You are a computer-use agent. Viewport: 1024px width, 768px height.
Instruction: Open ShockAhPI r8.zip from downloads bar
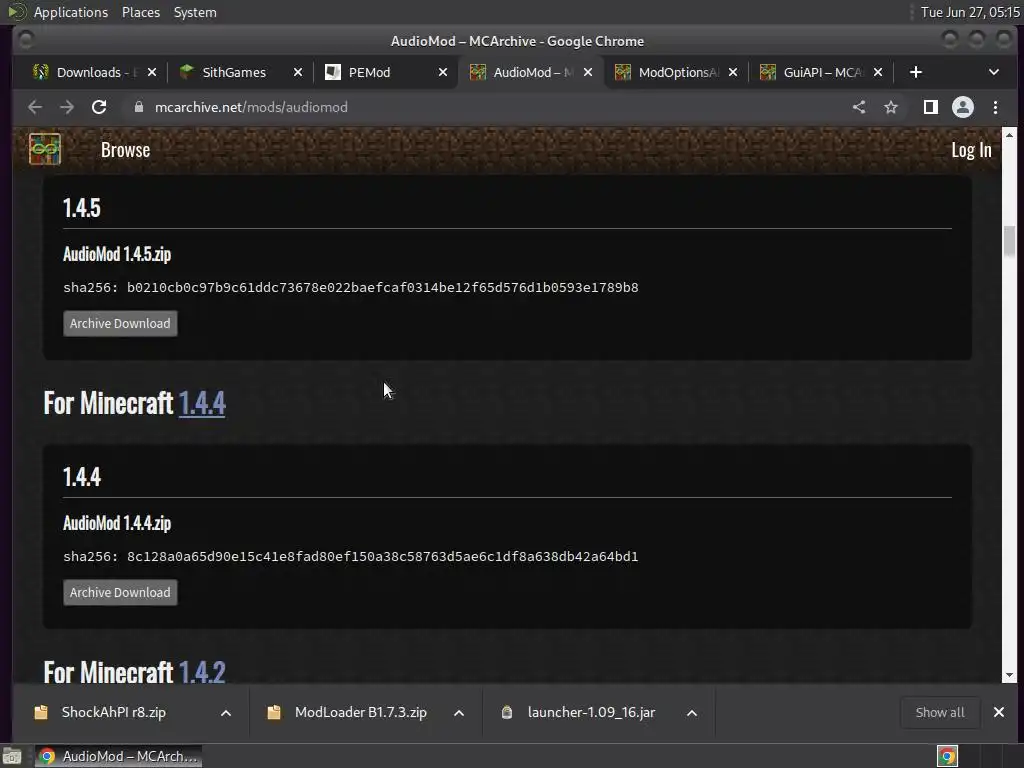[114, 712]
